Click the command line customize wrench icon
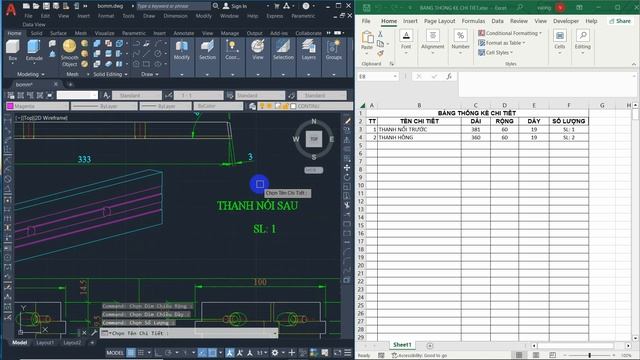Screen dimensions: 640x360 click(93, 333)
